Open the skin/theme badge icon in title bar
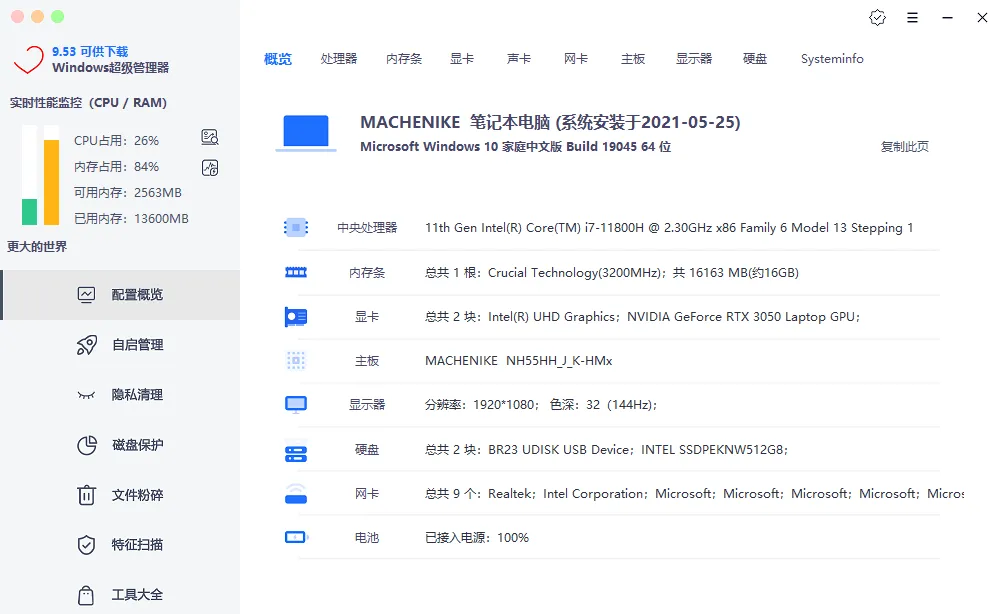 (x=877, y=18)
